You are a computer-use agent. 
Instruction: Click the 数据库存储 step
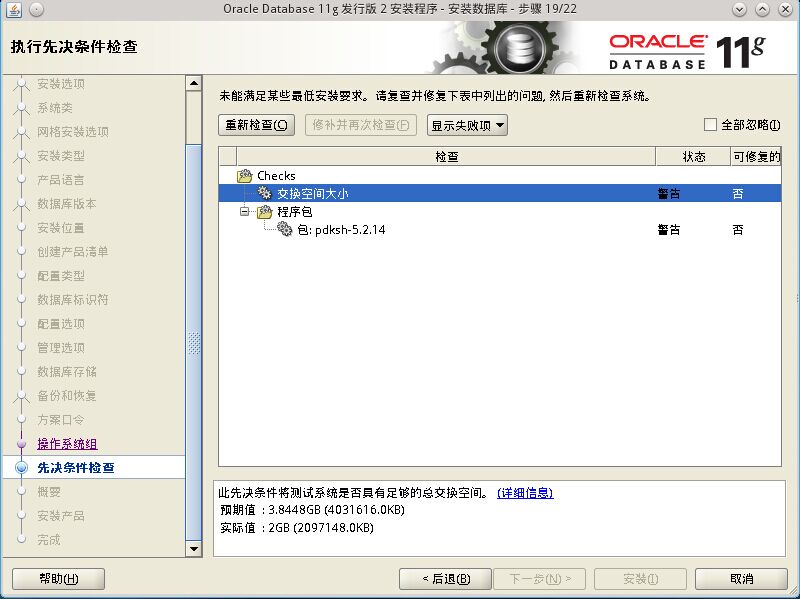pos(66,371)
